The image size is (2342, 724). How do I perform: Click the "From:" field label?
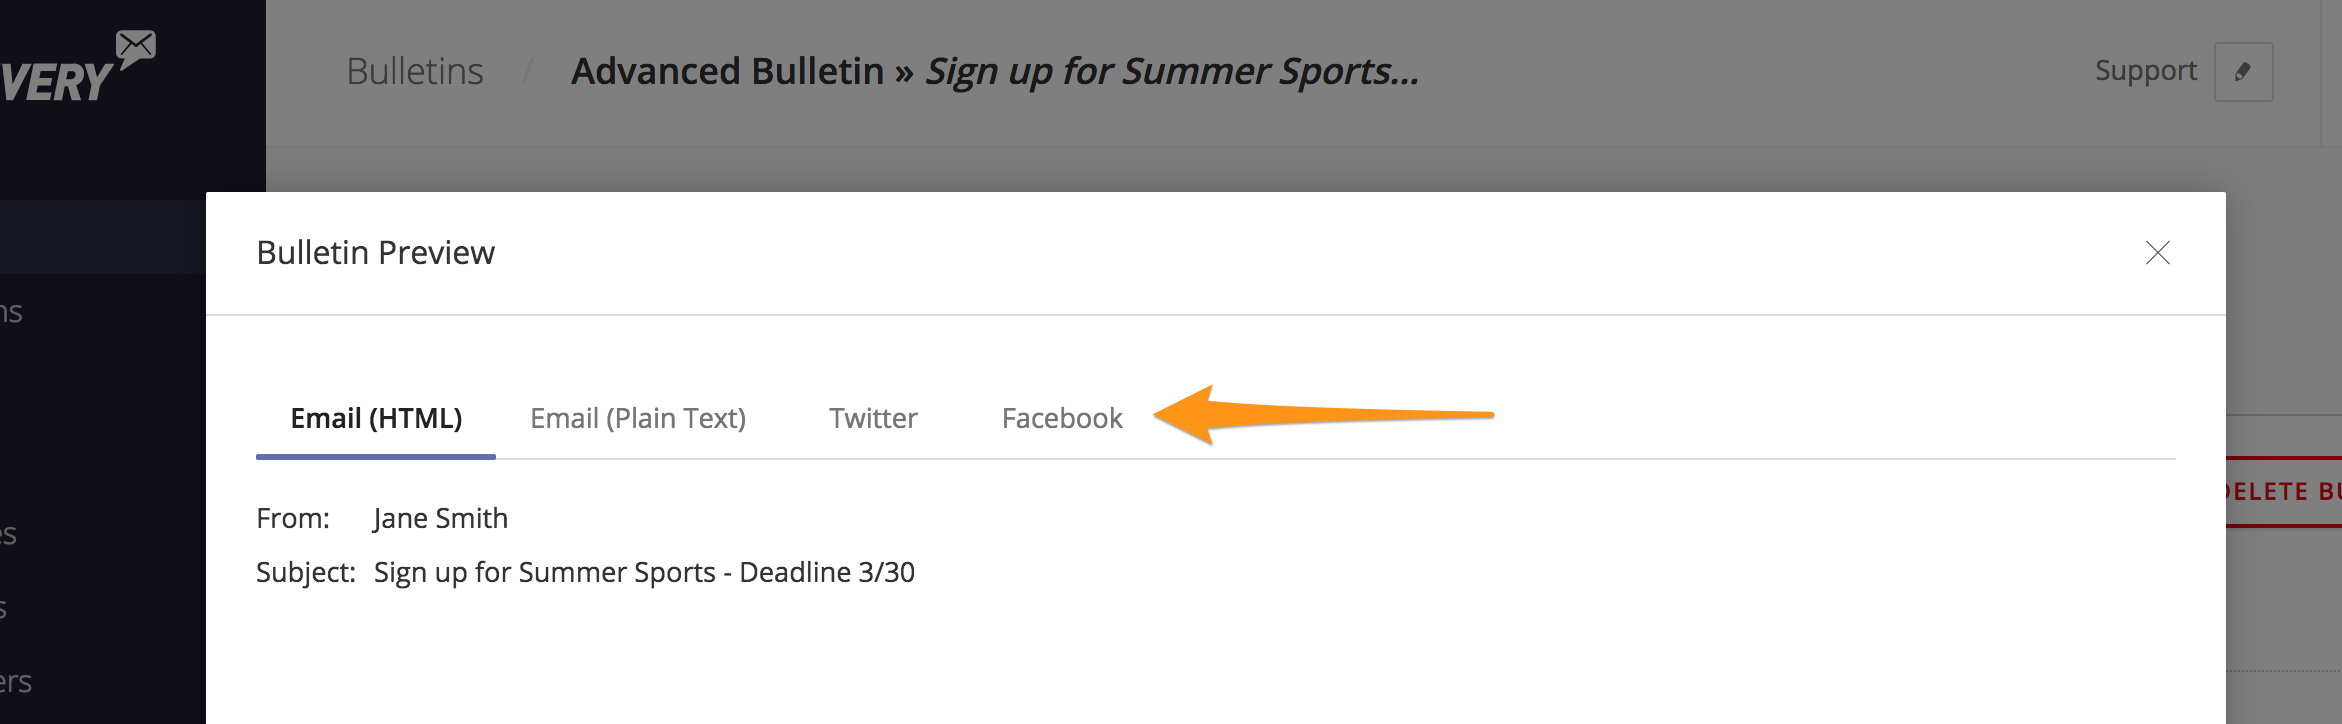click(x=293, y=518)
